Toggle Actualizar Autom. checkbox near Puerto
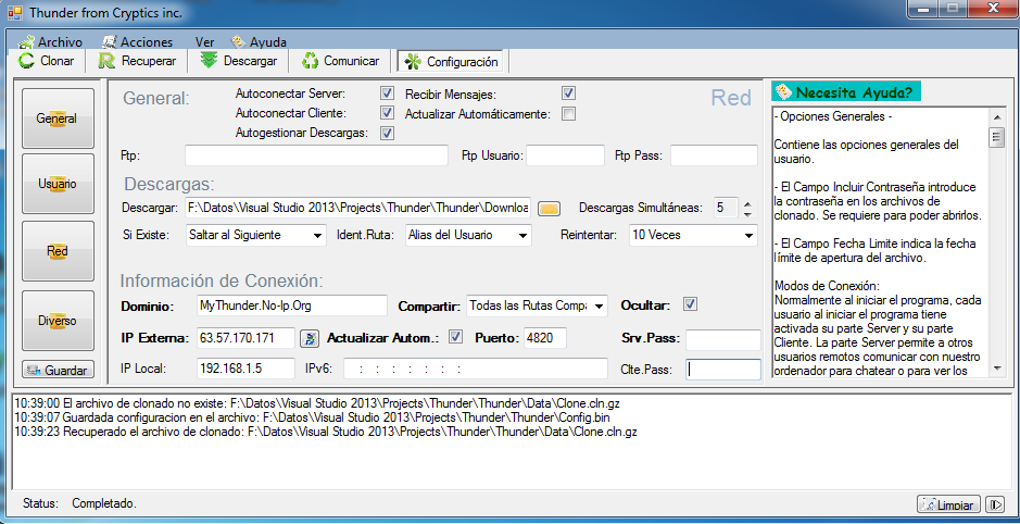 [x=457, y=337]
